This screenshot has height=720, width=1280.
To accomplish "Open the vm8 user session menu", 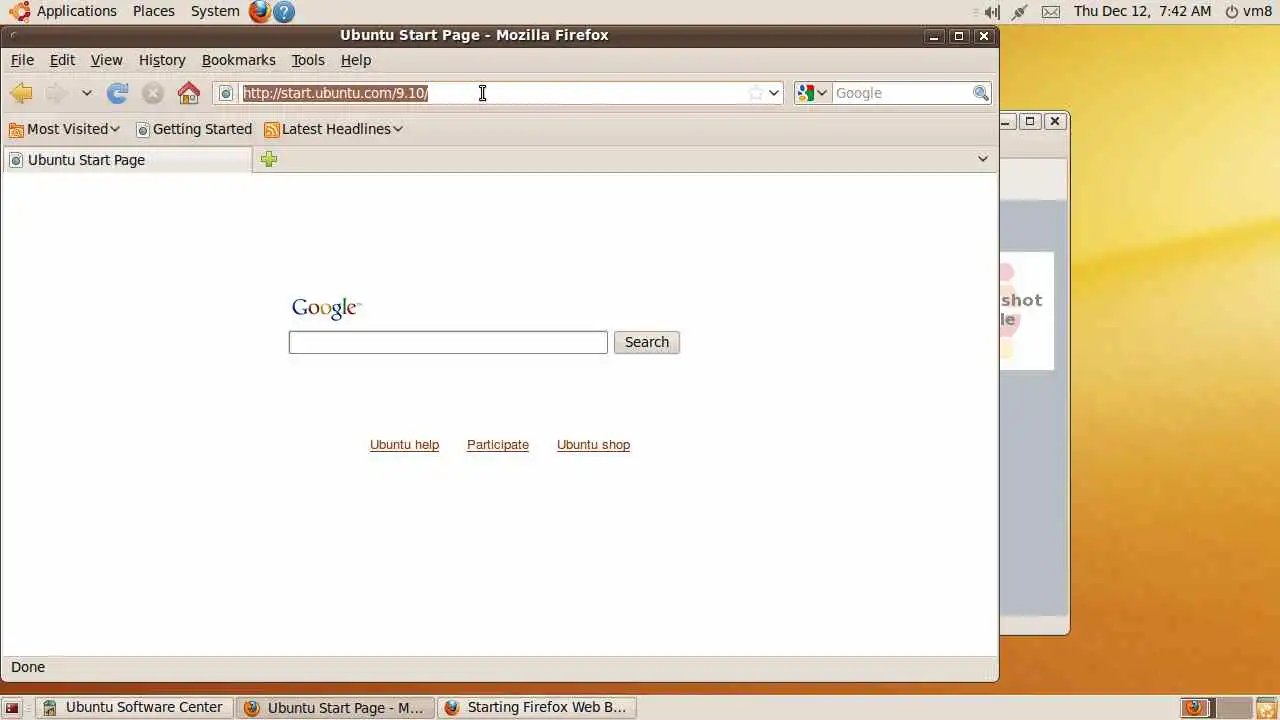I will pos(1248,11).
